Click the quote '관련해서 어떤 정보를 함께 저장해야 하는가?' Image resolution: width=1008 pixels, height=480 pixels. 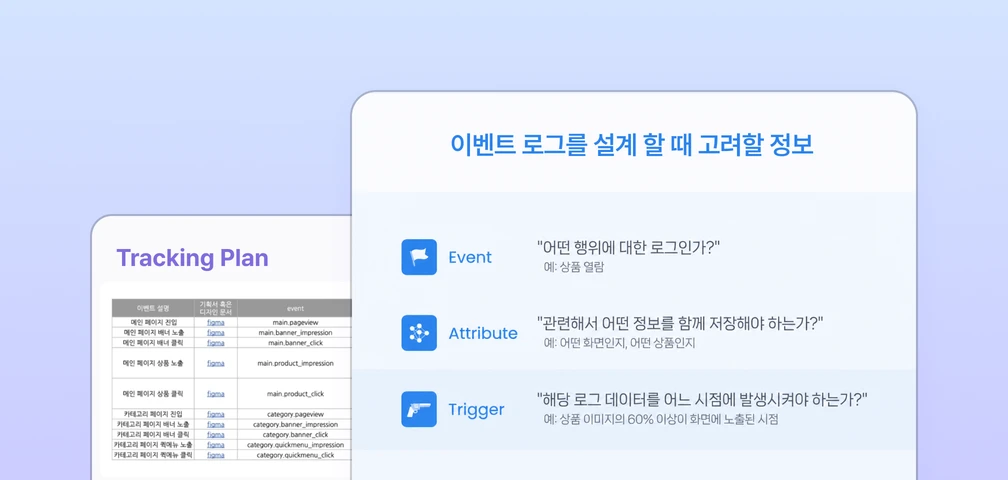[681, 323]
